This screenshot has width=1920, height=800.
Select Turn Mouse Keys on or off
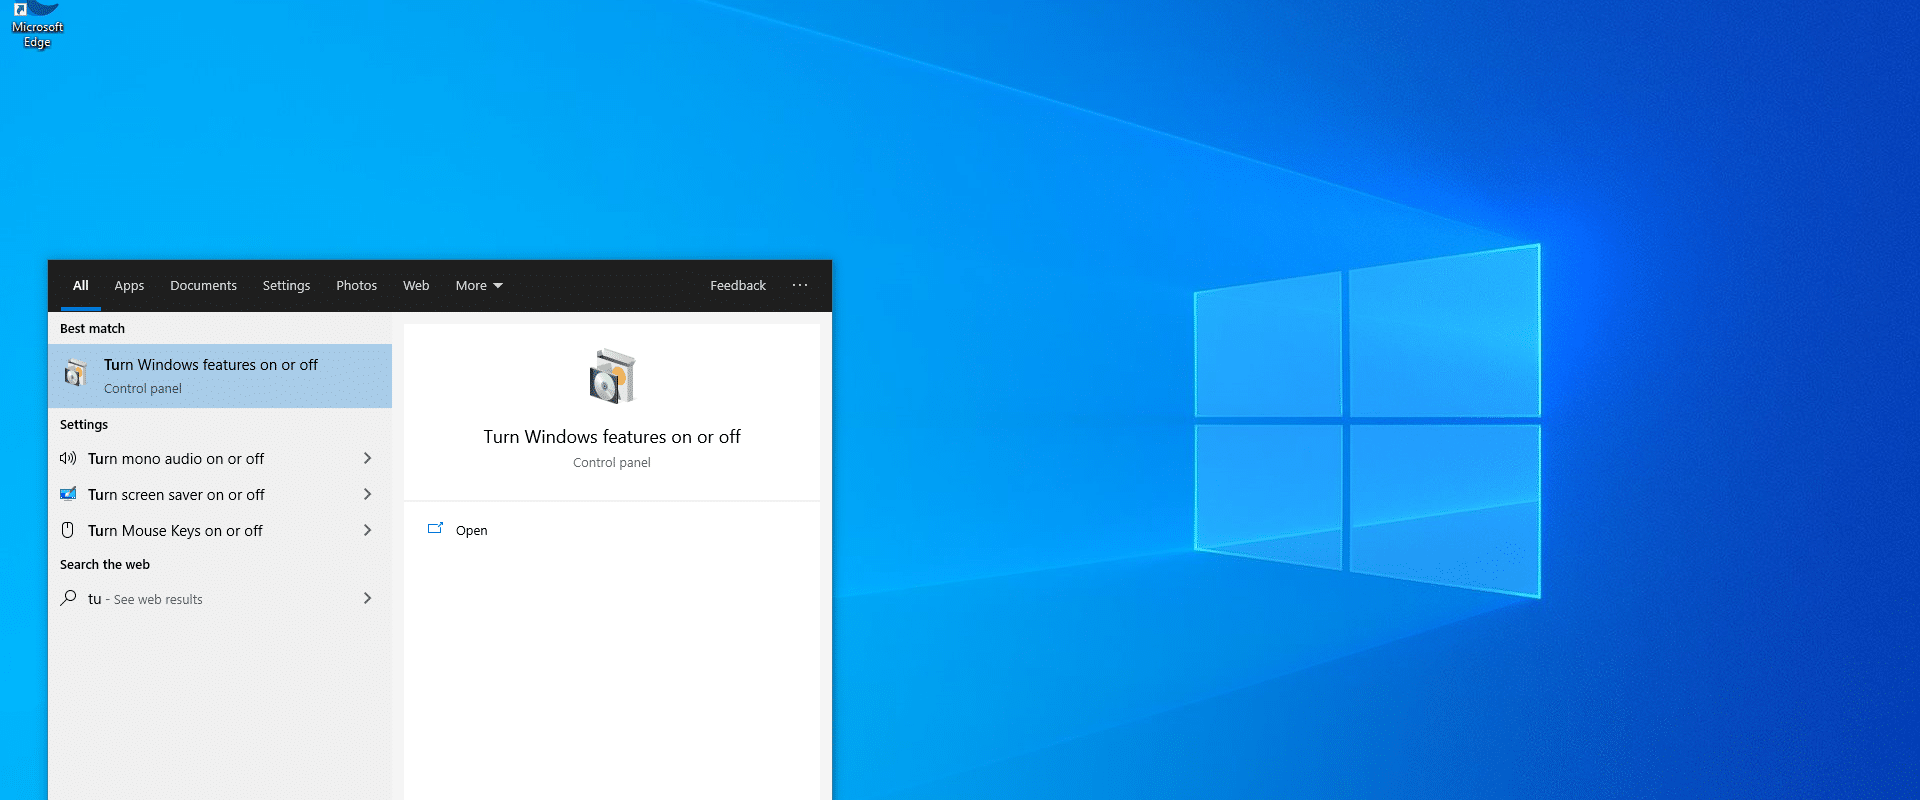pyautogui.click(x=220, y=530)
